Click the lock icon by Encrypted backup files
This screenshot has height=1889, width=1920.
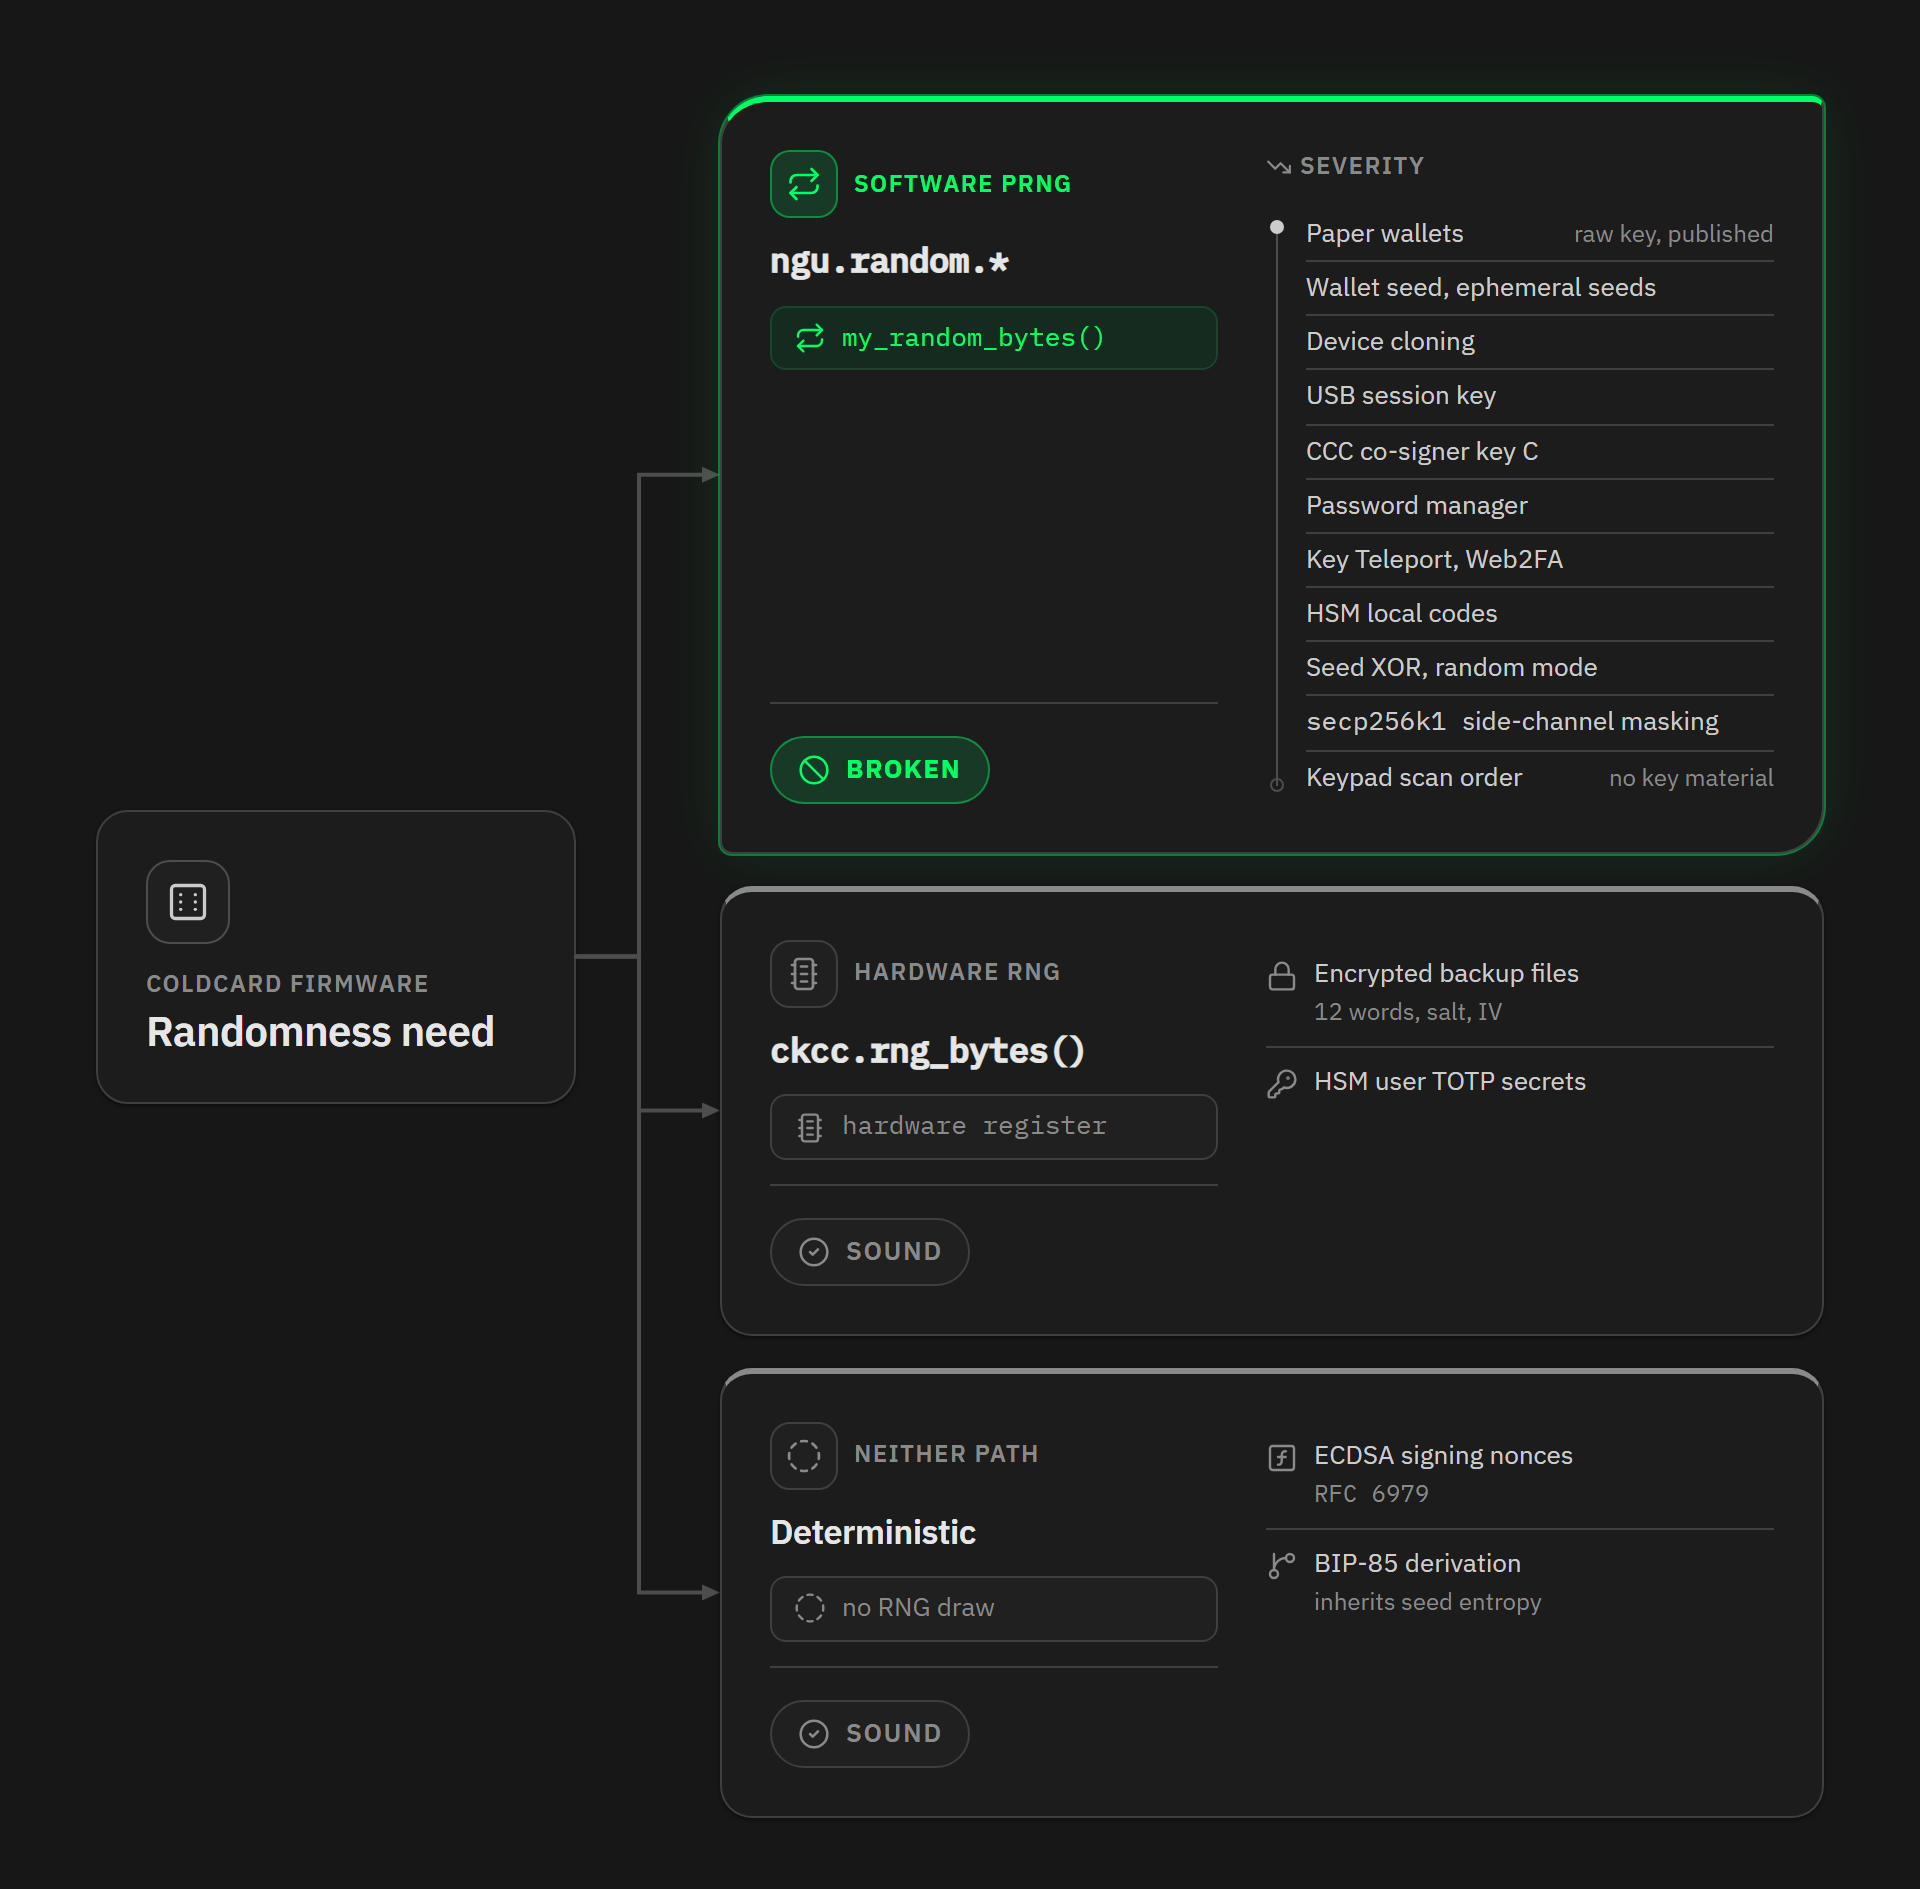1282,976
